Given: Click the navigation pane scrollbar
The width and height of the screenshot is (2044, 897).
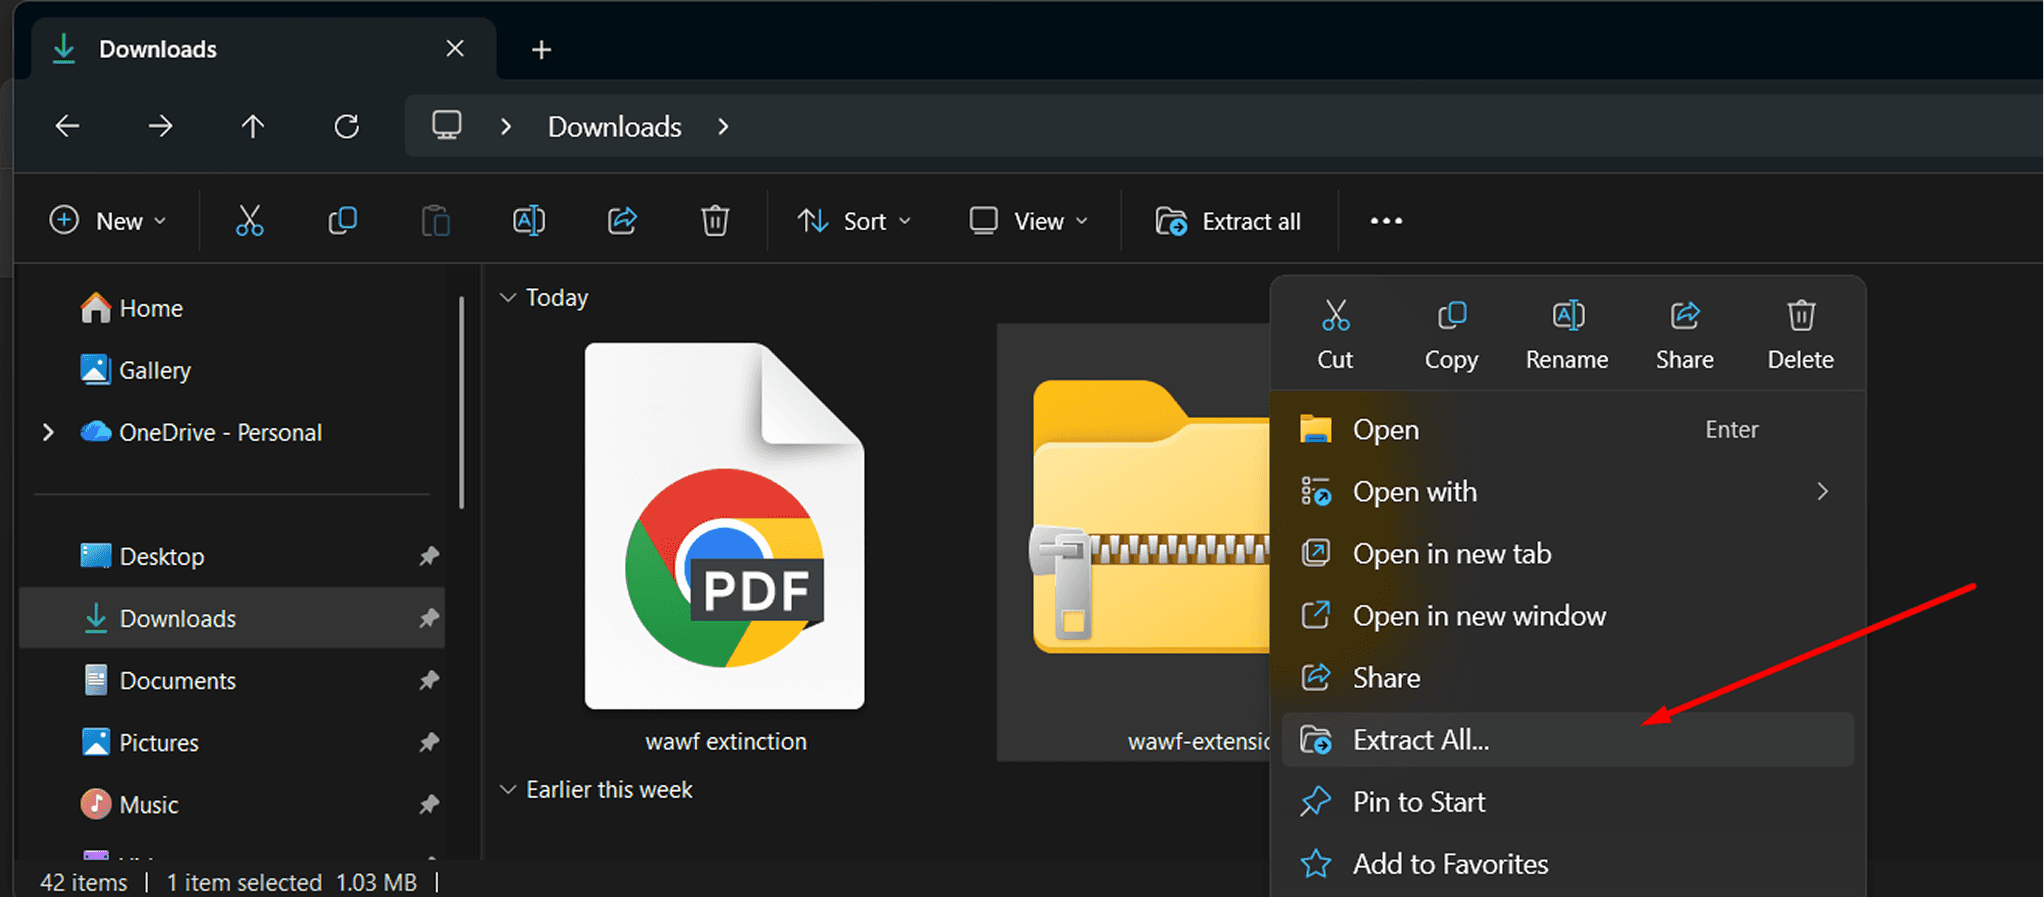Looking at the screenshot, I should click(461, 403).
